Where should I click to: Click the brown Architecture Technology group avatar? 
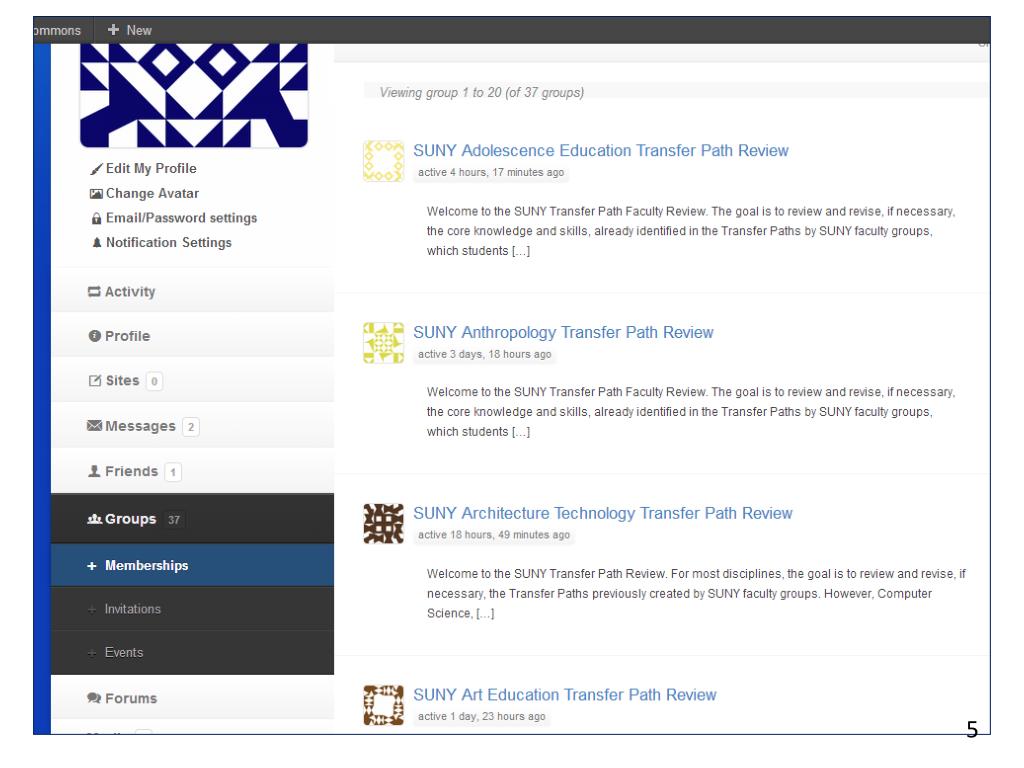(383, 524)
